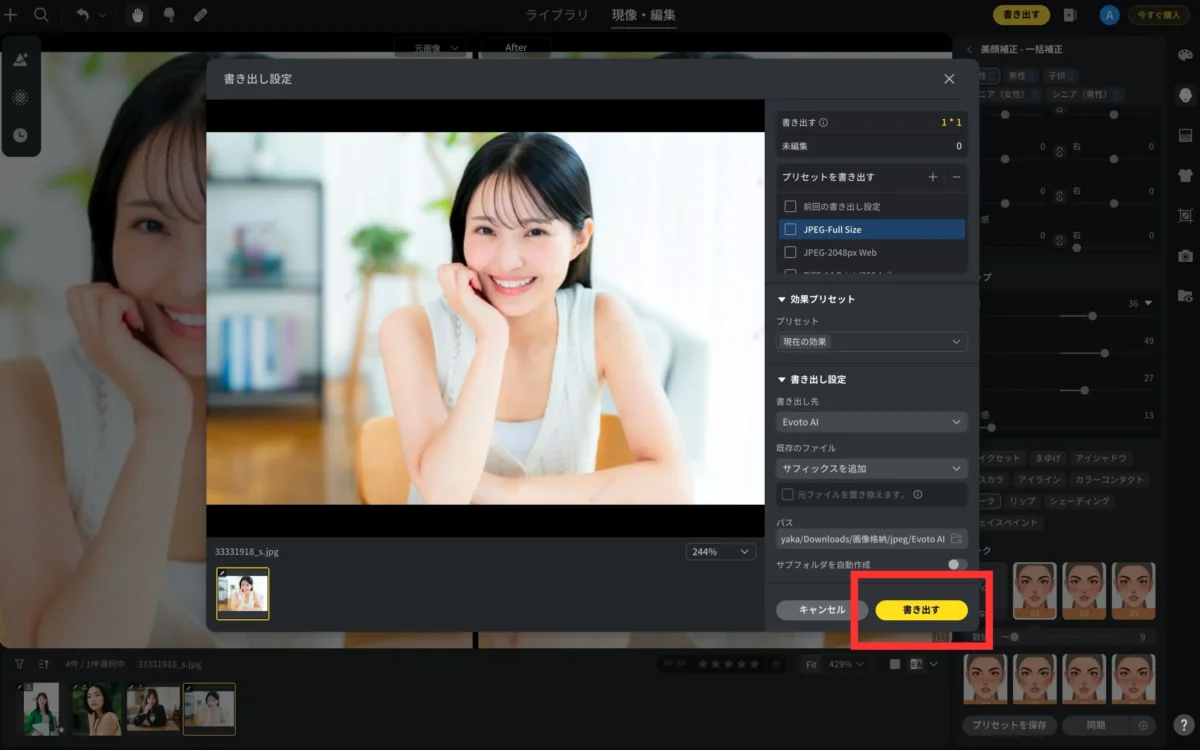Select the シェーディング makeup tab
This screenshot has width=1200, height=750.
pos(1079,501)
